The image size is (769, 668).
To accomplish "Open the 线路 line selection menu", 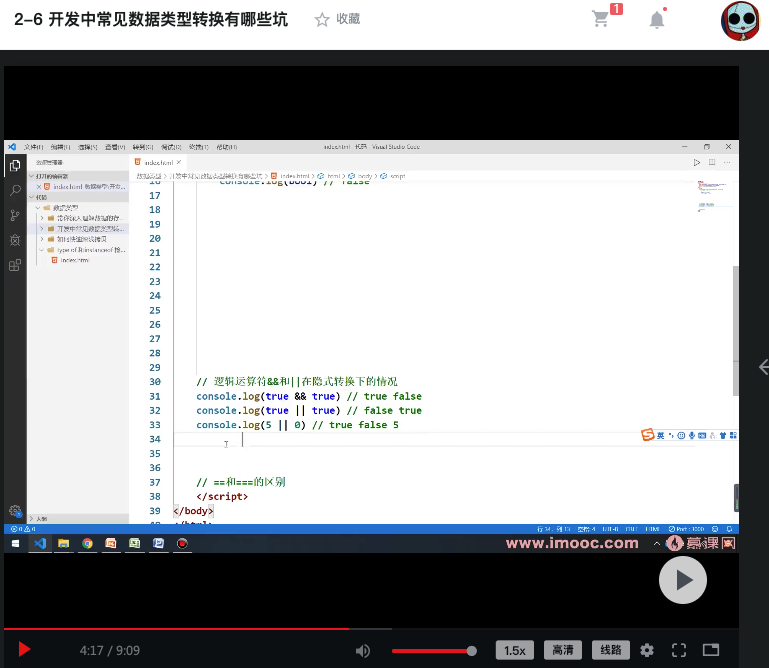I will click(x=611, y=650).
